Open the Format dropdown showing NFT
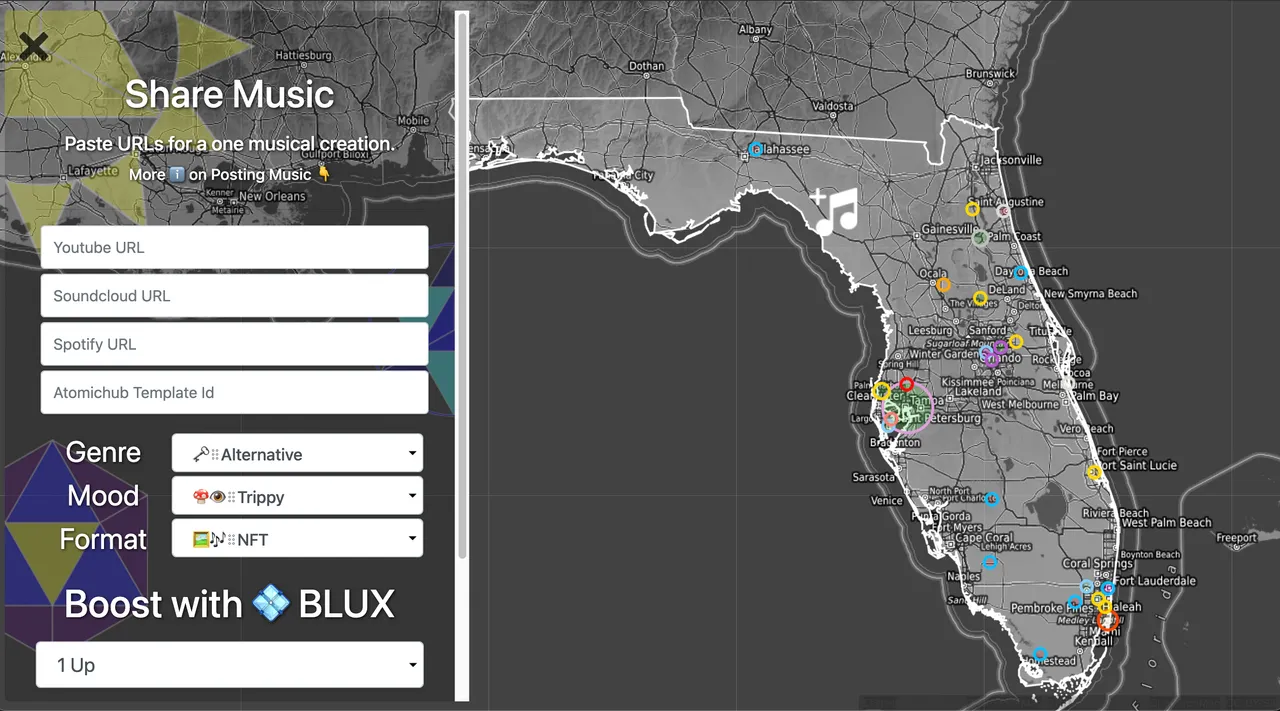The image size is (1280, 711). (x=297, y=538)
